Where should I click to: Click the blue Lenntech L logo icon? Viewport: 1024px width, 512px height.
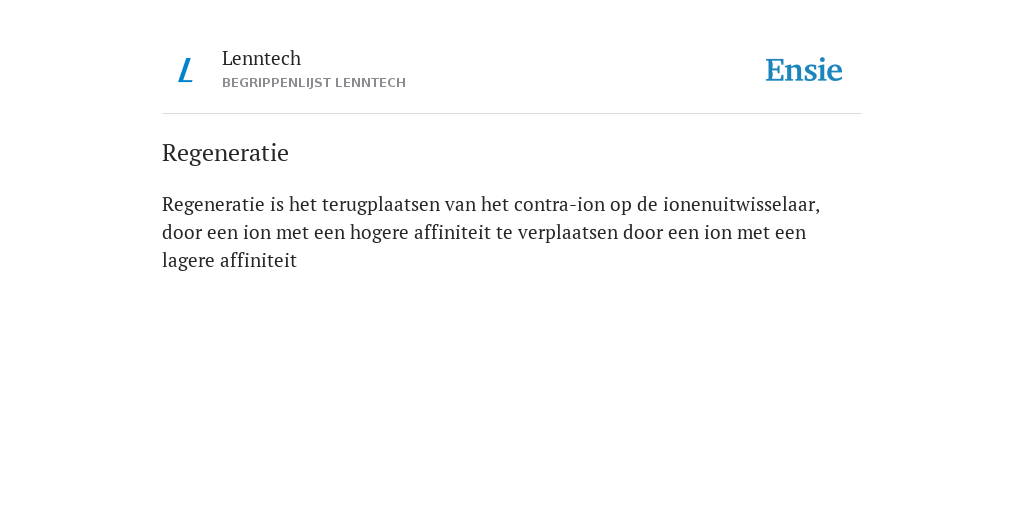pyautogui.click(x=185, y=70)
